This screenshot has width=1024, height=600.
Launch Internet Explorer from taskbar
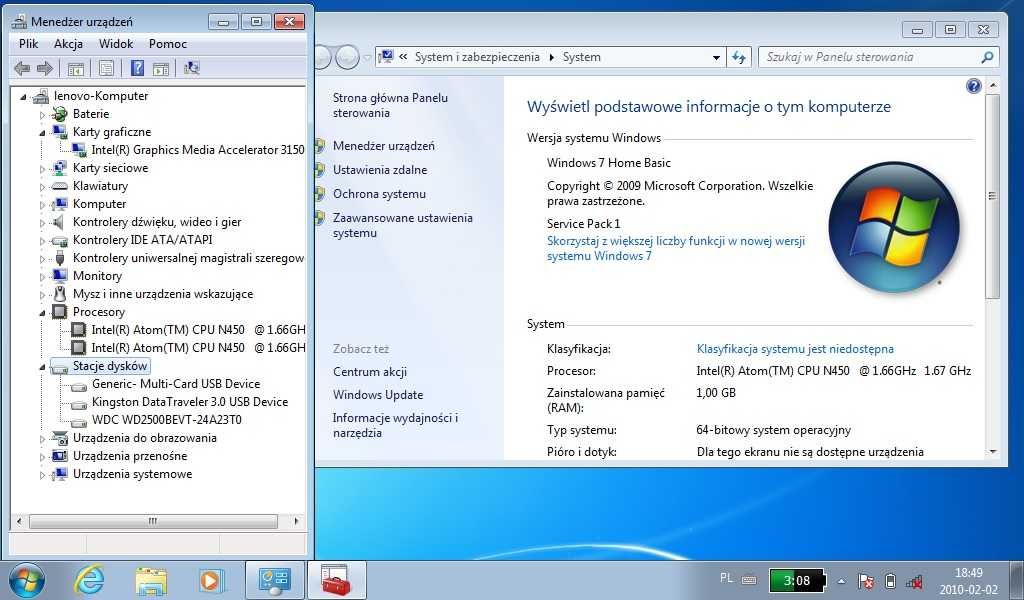89,580
